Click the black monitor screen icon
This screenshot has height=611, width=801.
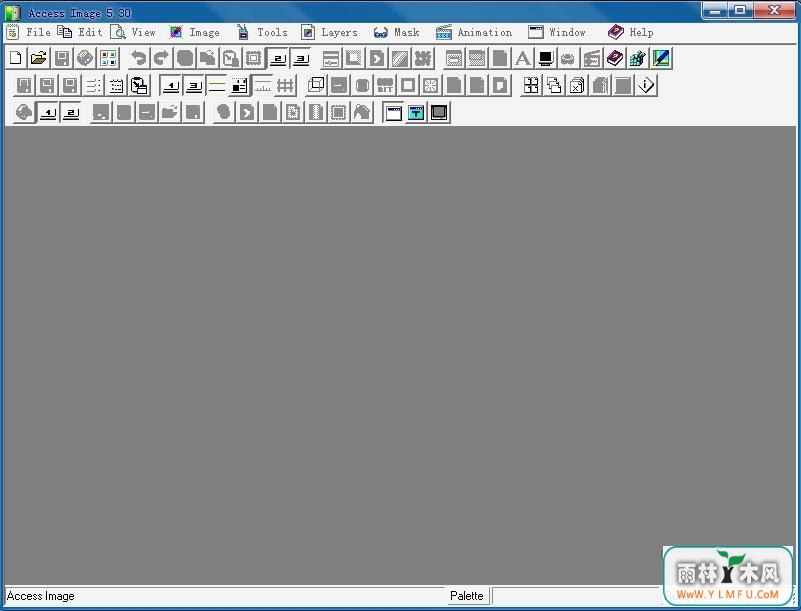point(546,58)
